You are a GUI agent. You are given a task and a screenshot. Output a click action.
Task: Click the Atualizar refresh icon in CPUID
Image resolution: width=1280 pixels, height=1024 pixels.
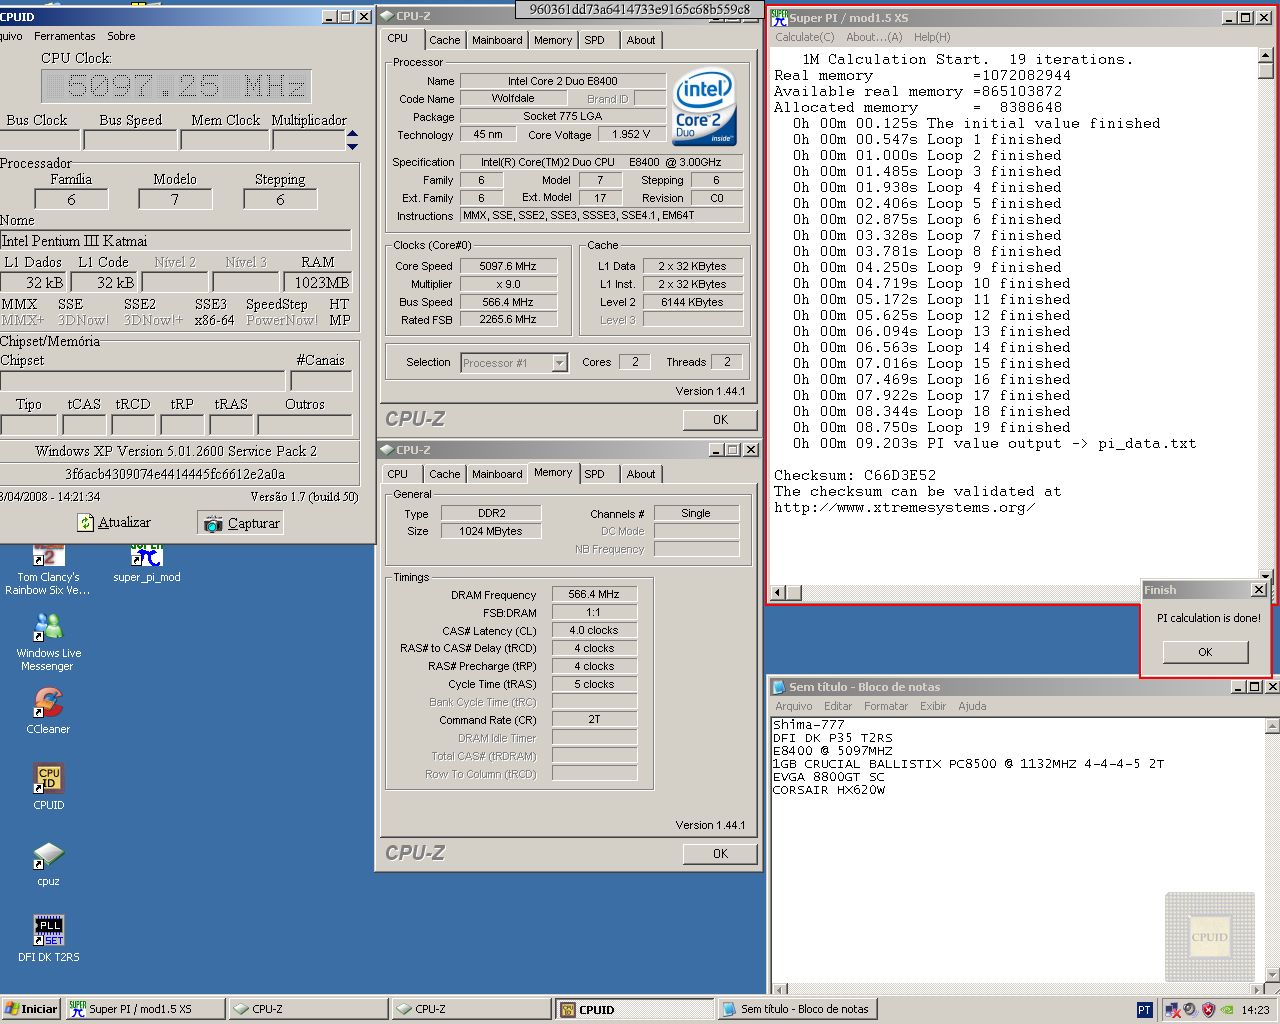pyautogui.click(x=86, y=522)
